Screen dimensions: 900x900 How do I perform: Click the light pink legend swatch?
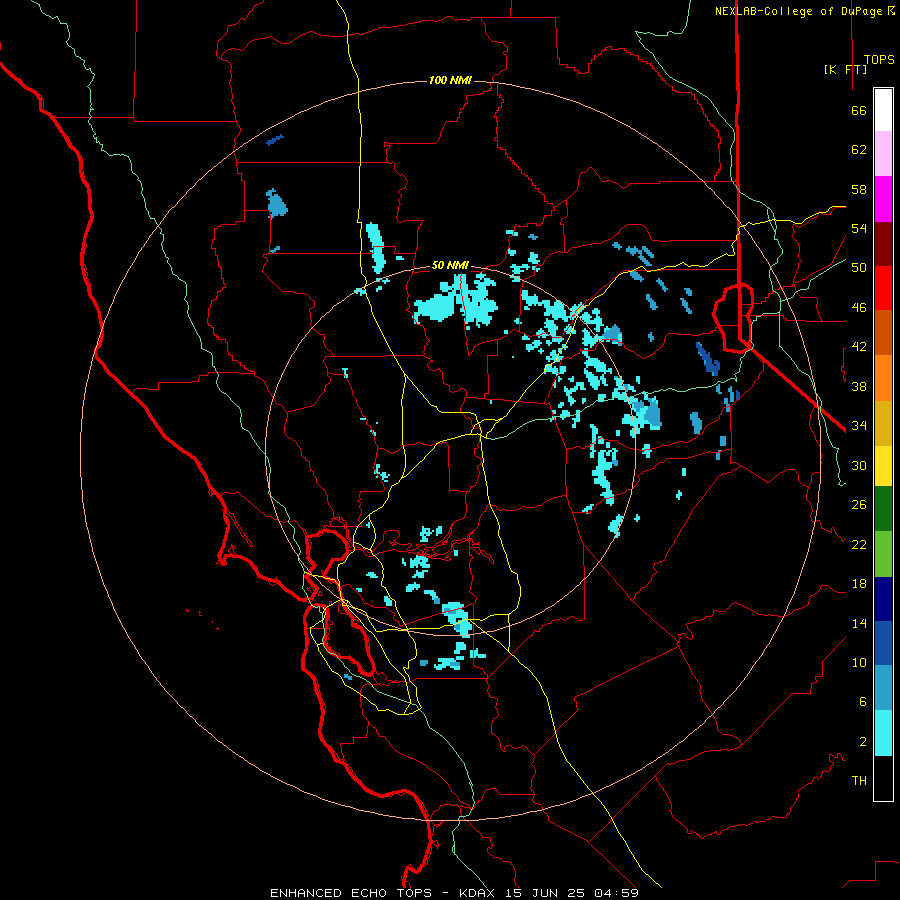point(883,154)
